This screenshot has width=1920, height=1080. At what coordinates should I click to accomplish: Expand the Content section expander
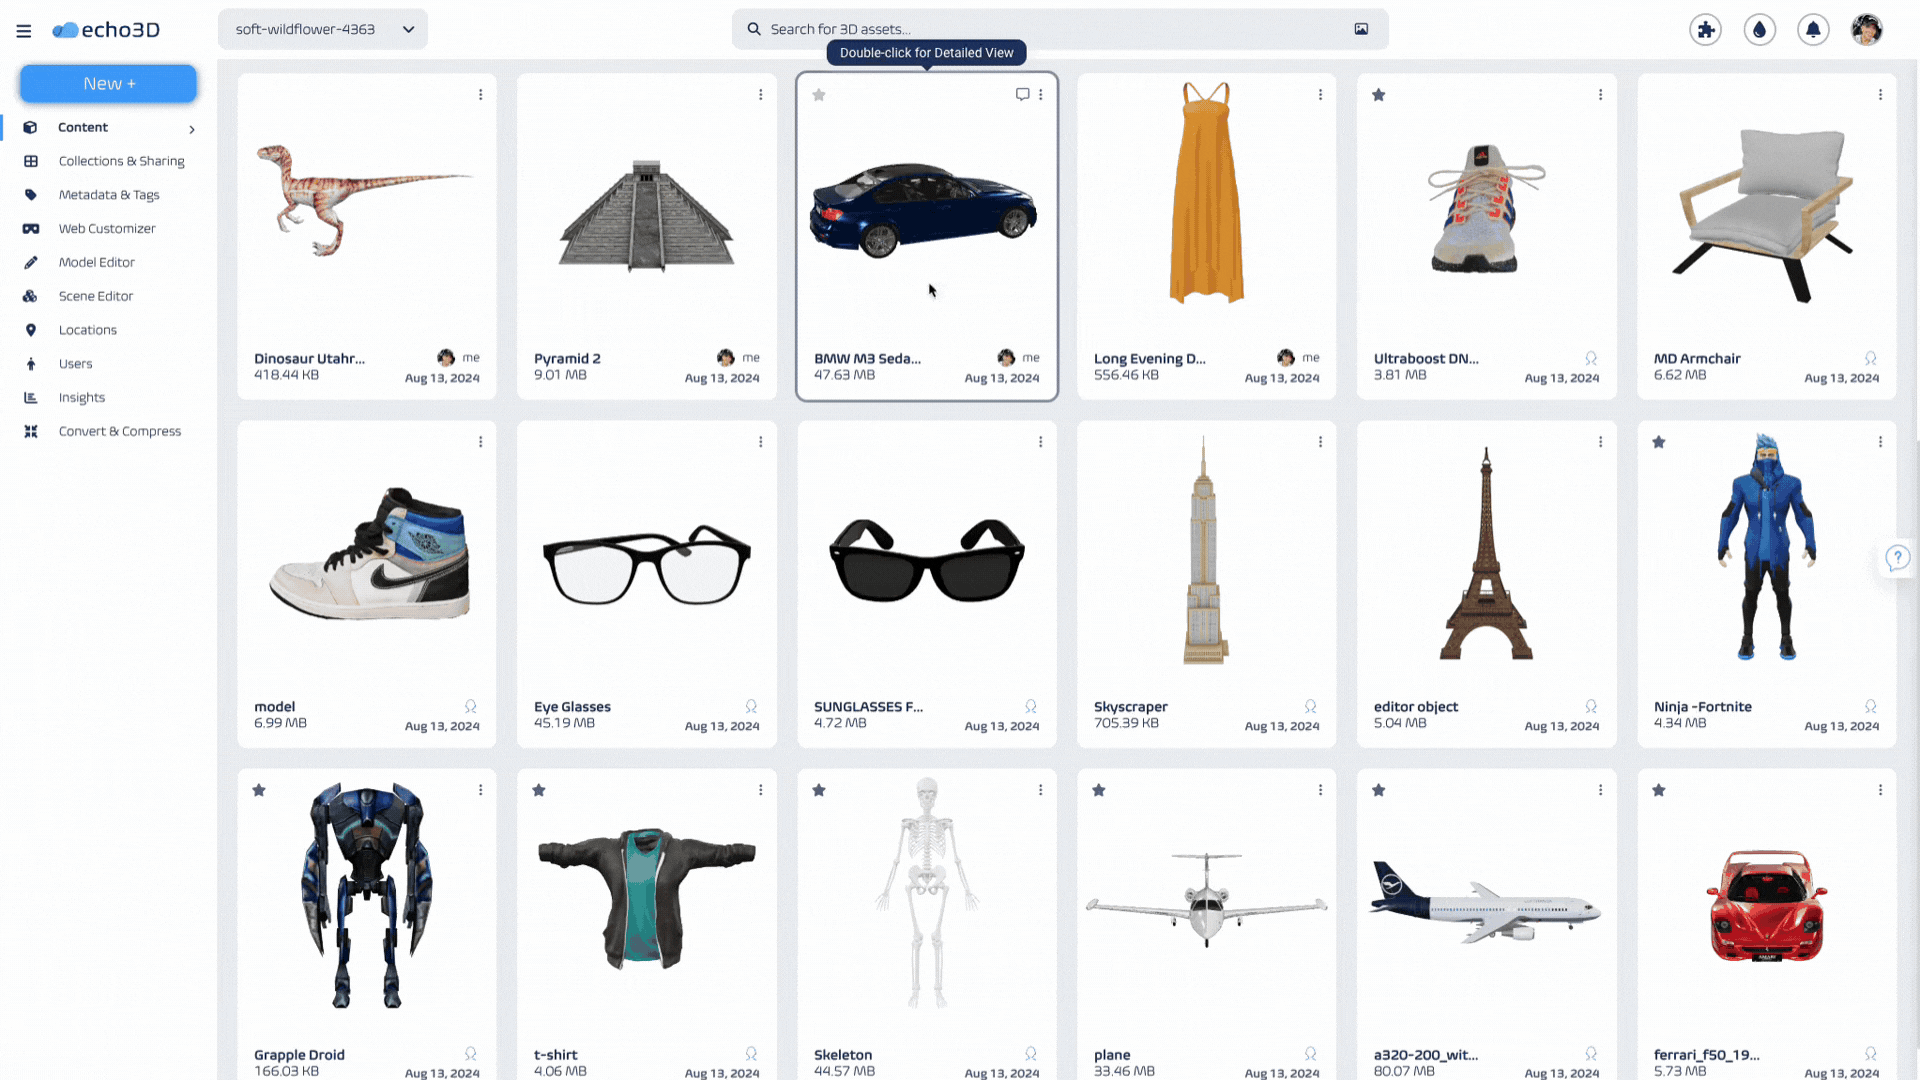(x=193, y=127)
